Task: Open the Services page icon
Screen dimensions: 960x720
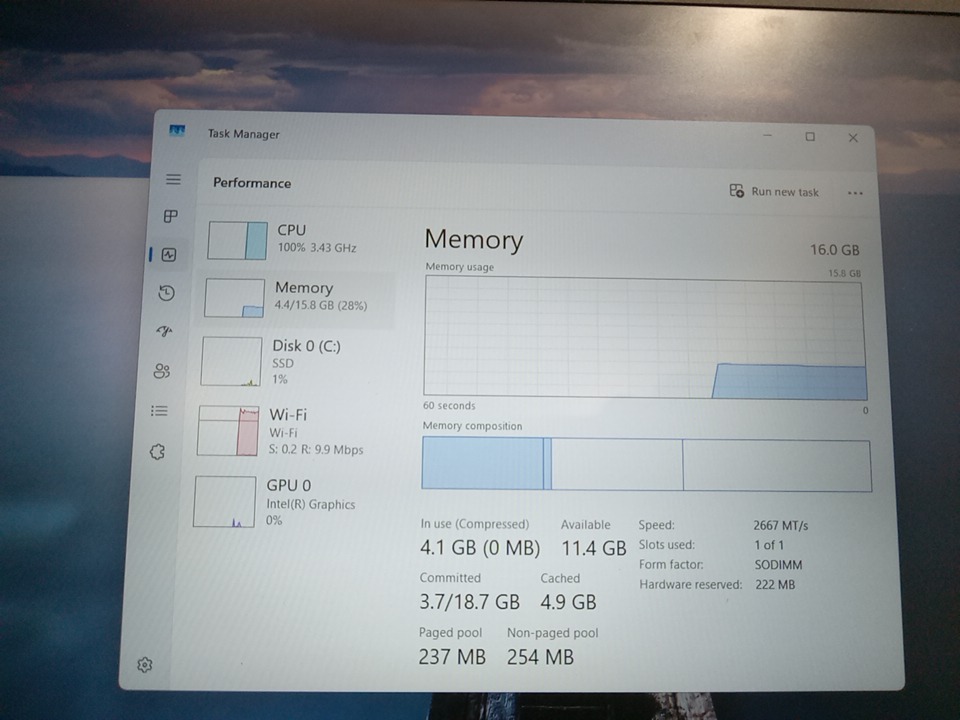Action: point(157,452)
